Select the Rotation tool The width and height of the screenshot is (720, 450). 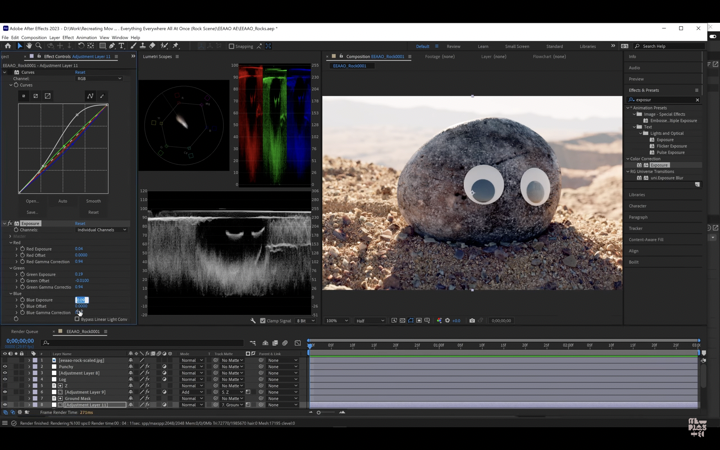[x=81, y=46]
